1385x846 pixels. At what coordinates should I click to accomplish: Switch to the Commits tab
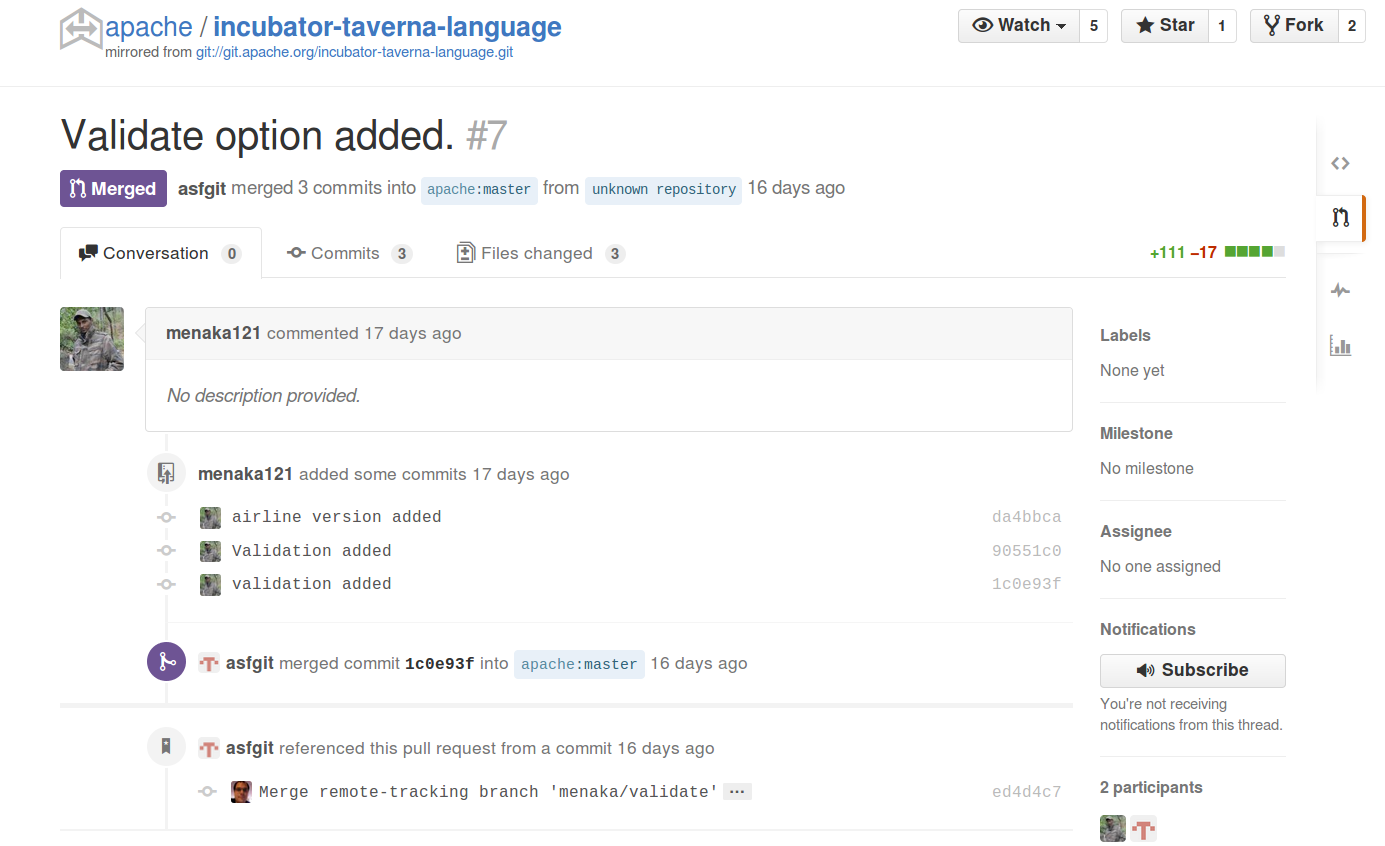tap(349, 253)
